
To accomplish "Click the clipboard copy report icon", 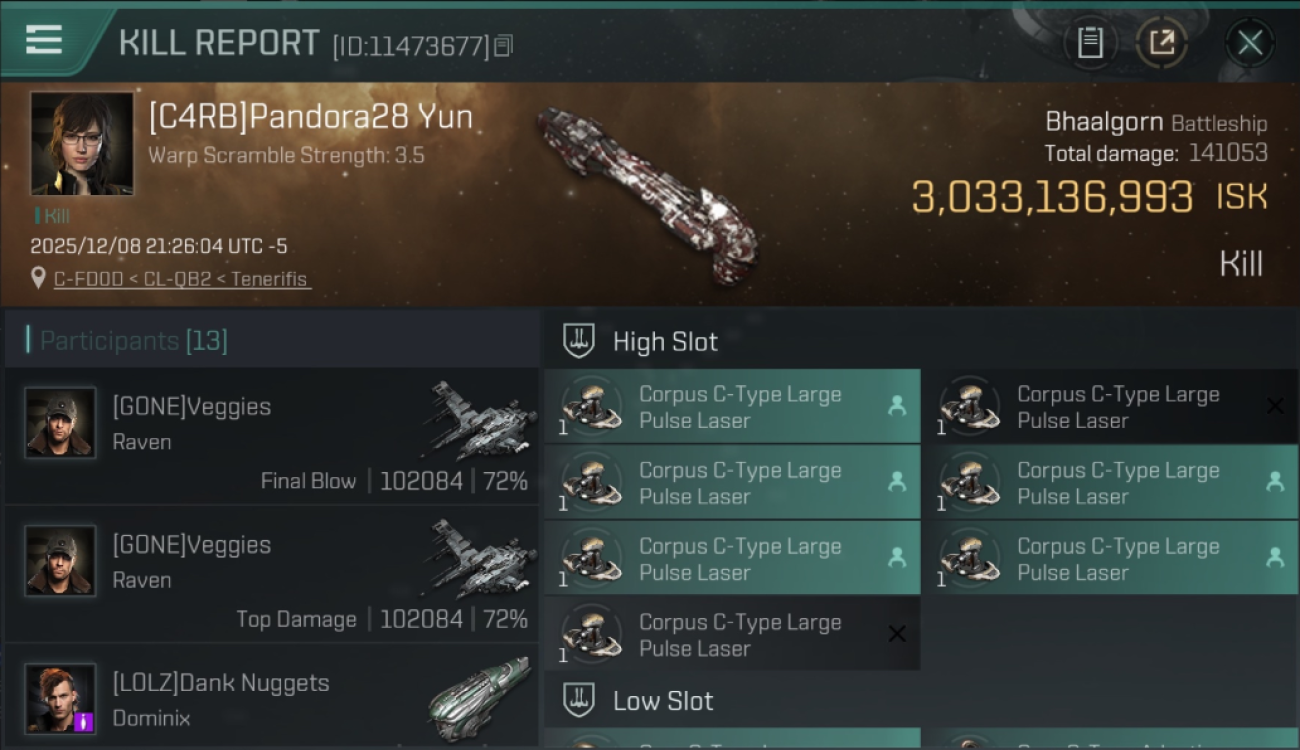I will [1090, 43].
